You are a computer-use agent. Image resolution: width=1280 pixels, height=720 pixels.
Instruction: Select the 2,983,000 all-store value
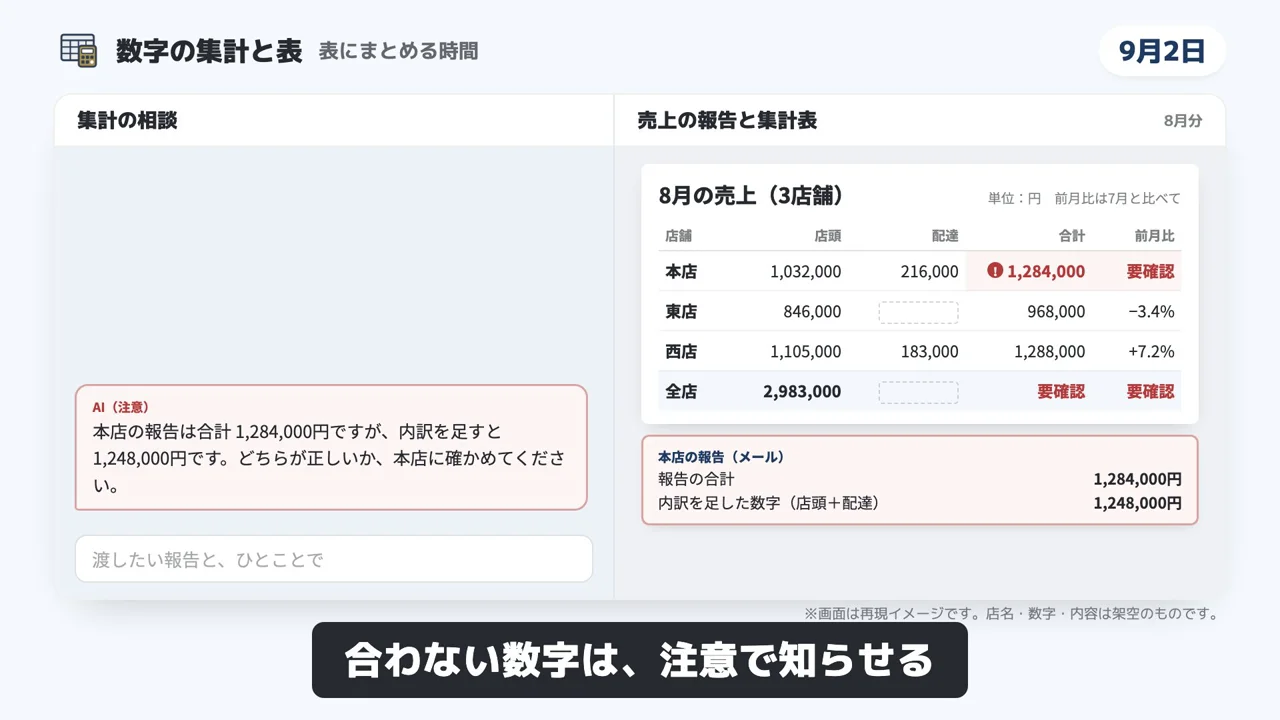coord(802,391)
